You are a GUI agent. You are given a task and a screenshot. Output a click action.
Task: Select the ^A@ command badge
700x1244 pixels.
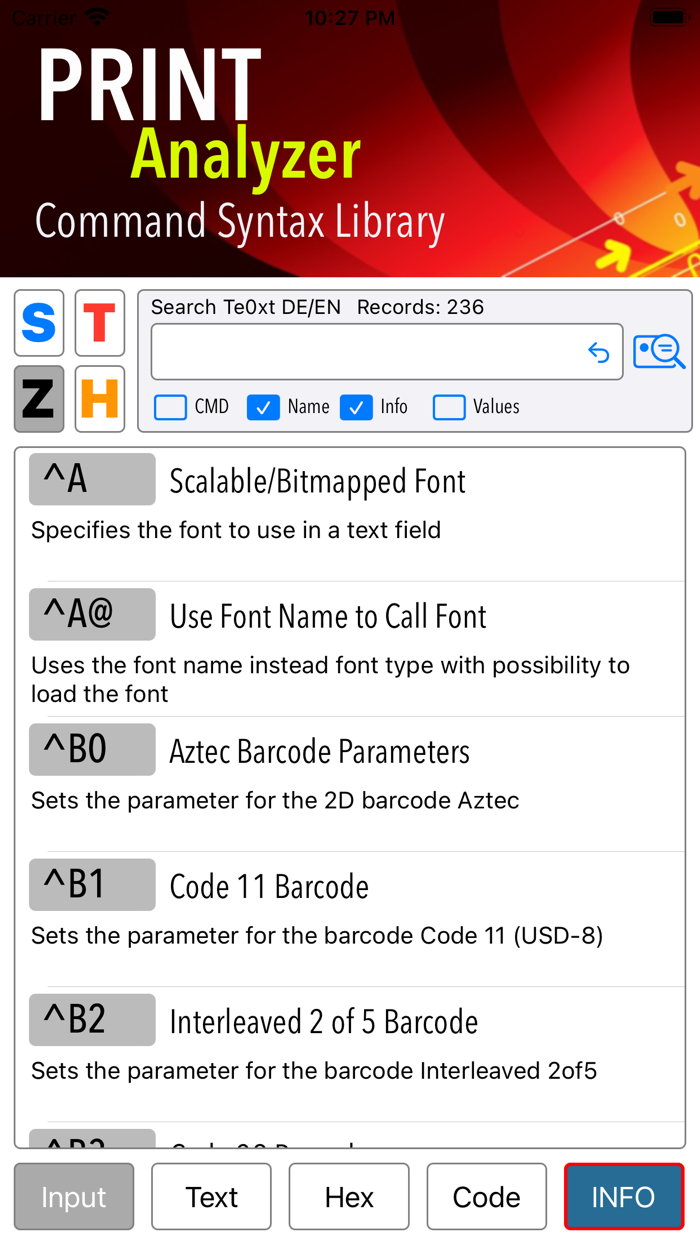pyautogui.click(x=92, y=614)
